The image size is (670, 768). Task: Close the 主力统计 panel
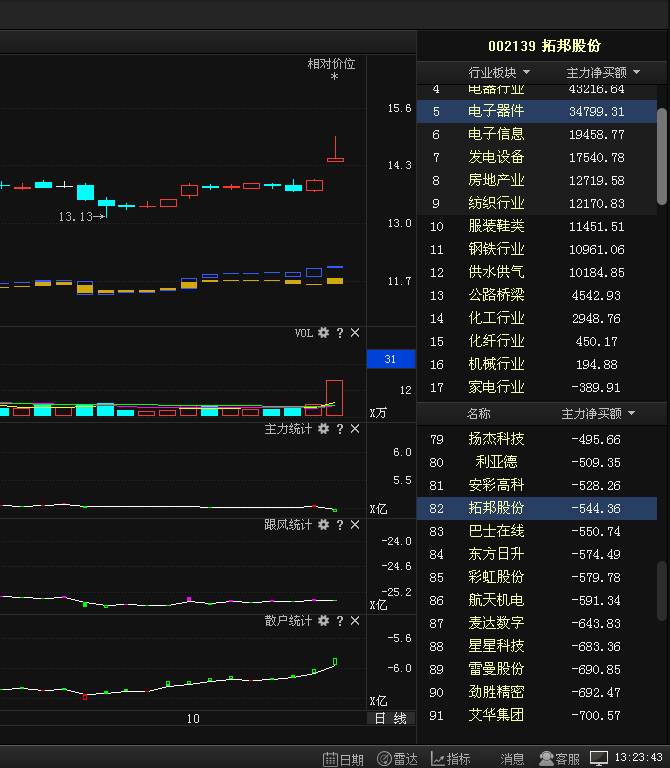tap(355, 429)
